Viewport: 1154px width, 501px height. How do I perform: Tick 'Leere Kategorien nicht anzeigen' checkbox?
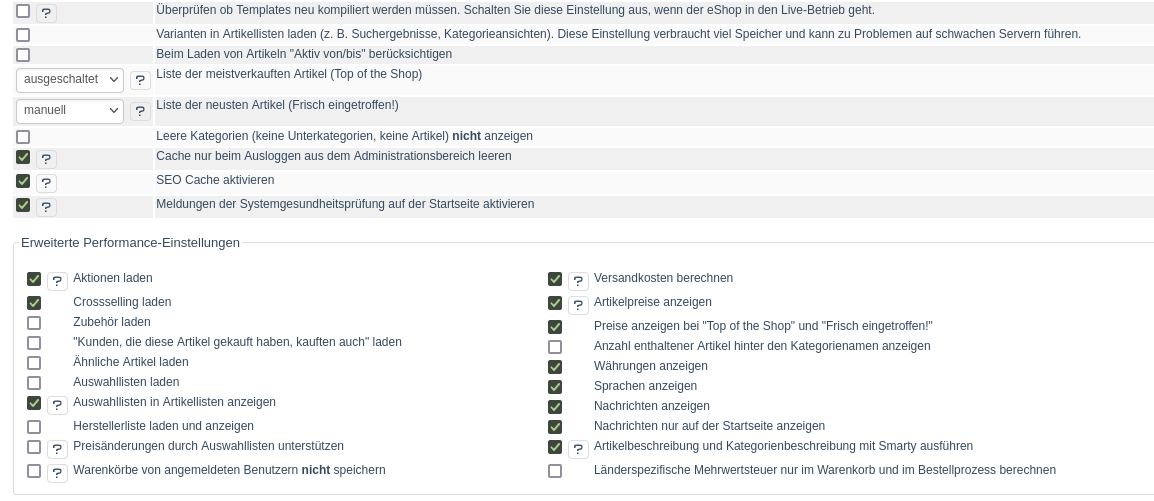point(23,137)
